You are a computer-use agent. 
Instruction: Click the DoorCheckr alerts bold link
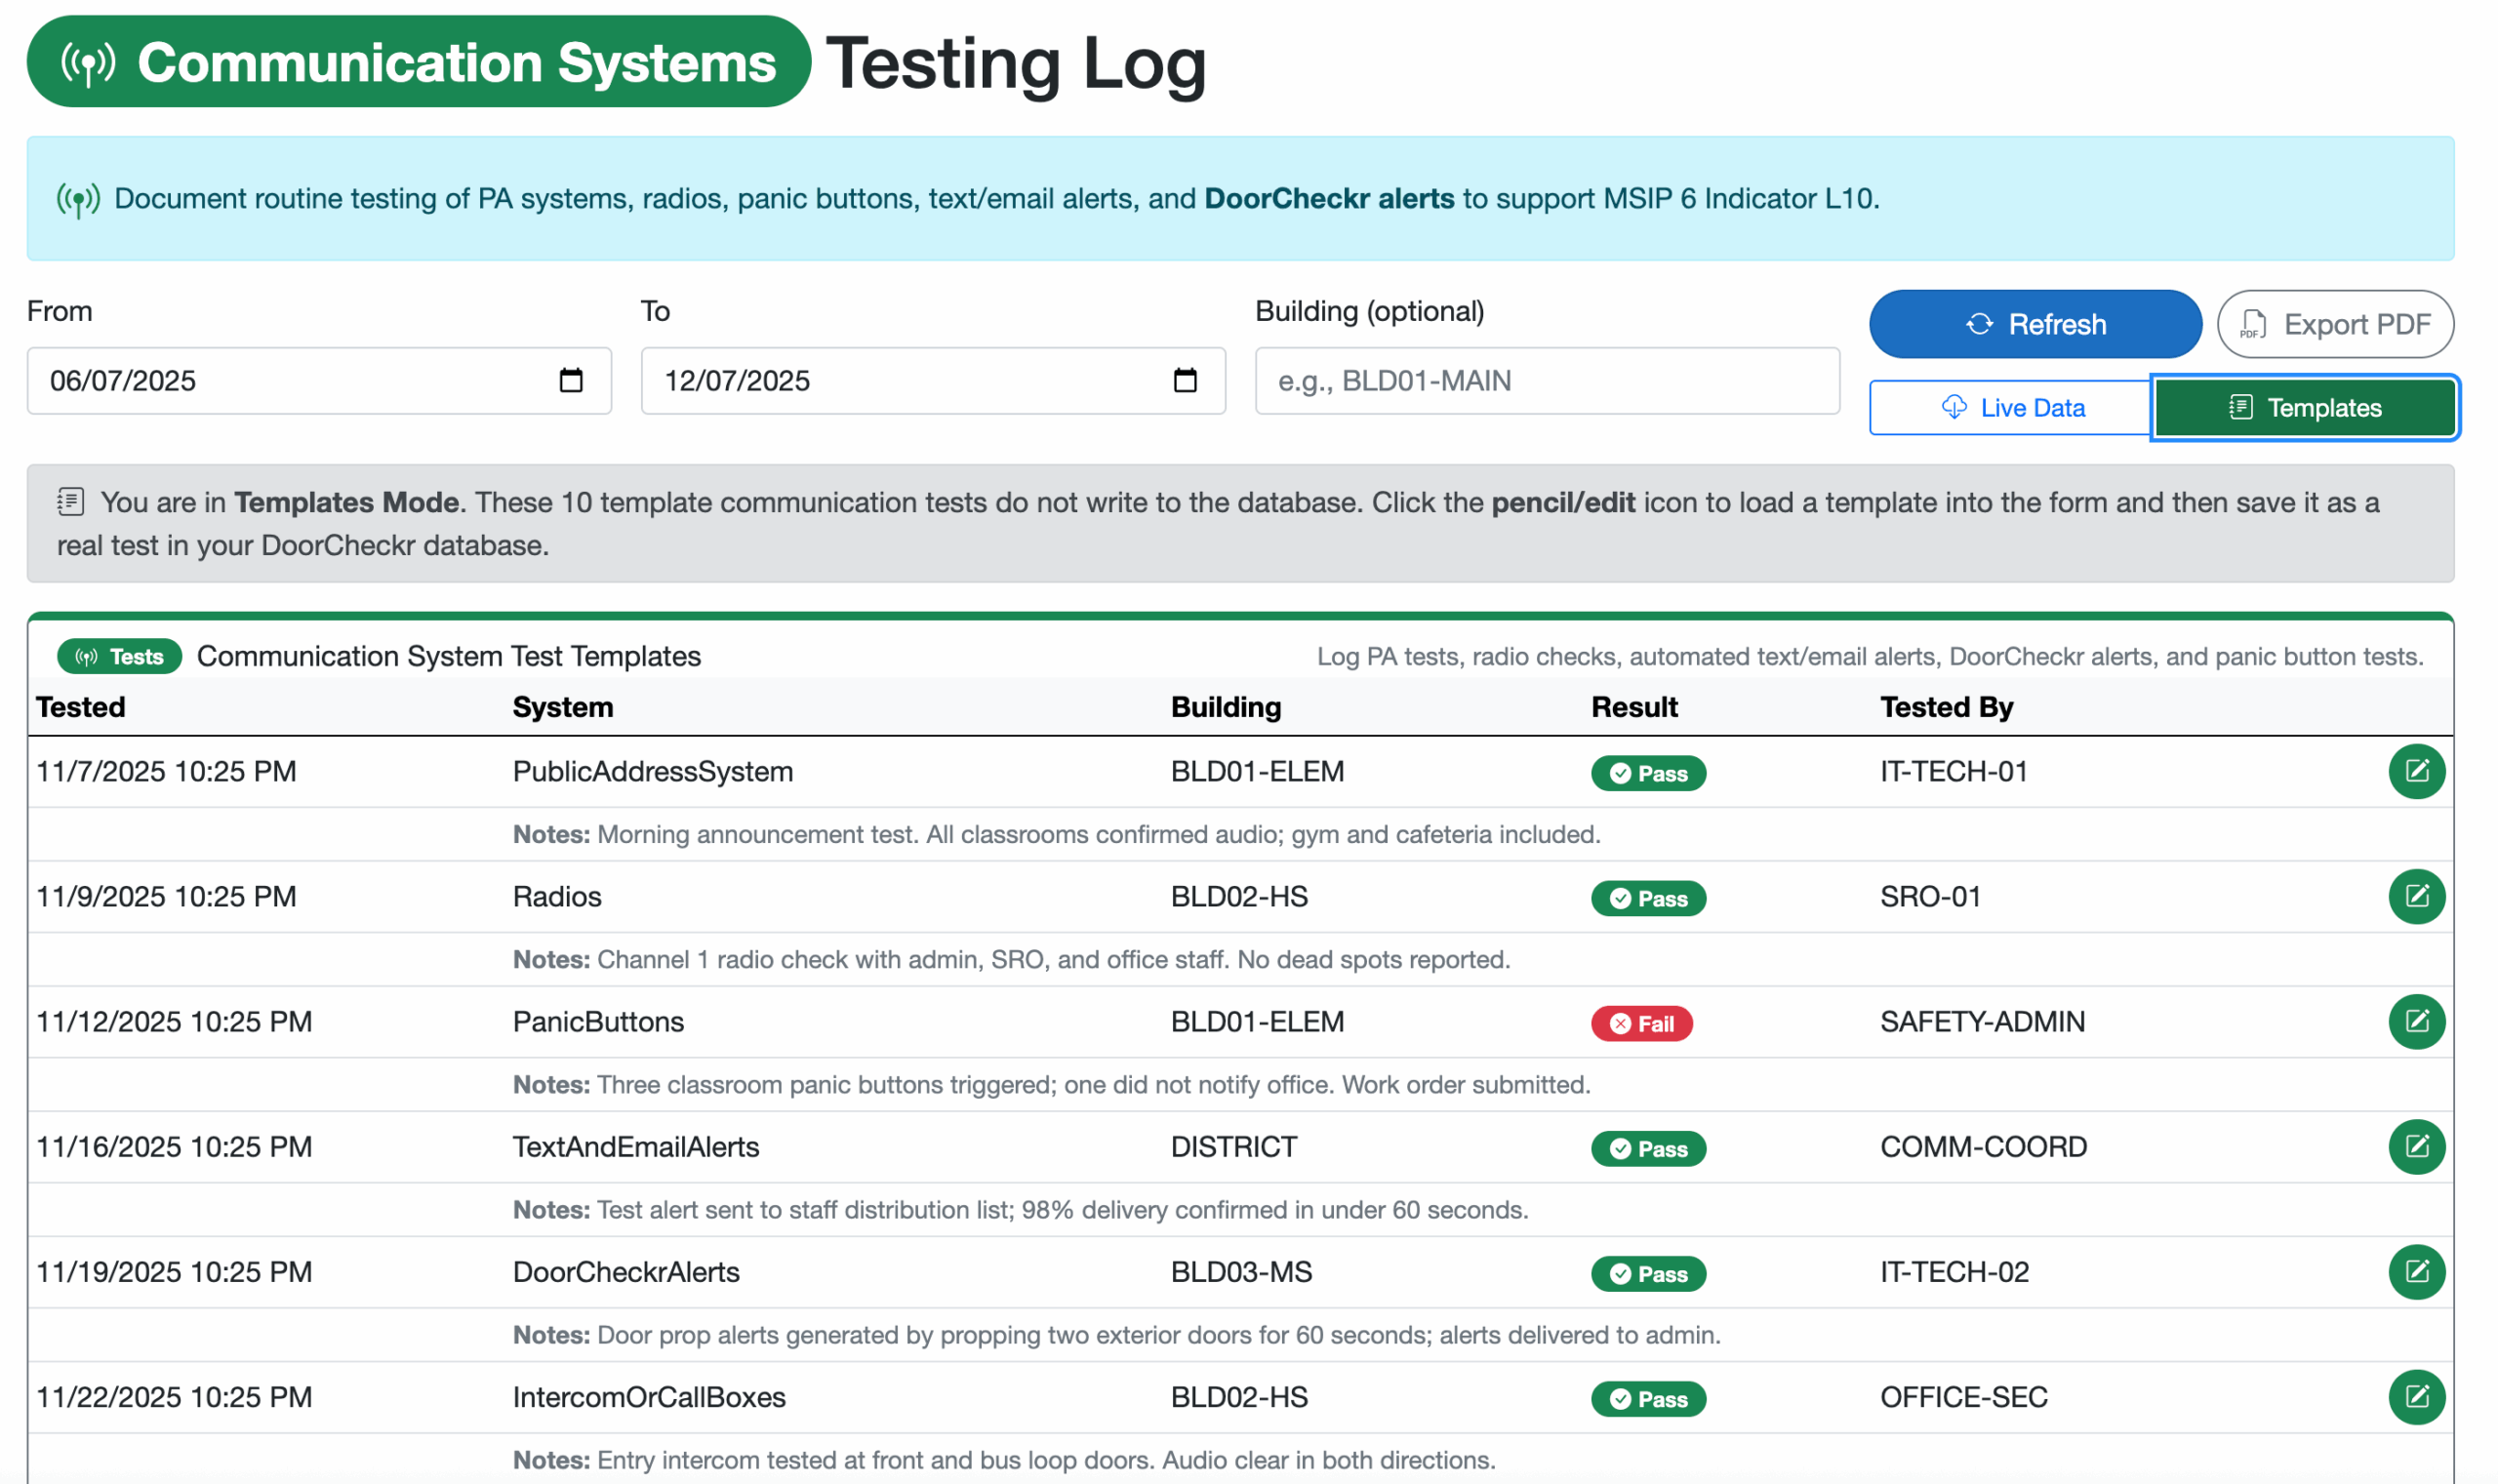[1329, 198]
